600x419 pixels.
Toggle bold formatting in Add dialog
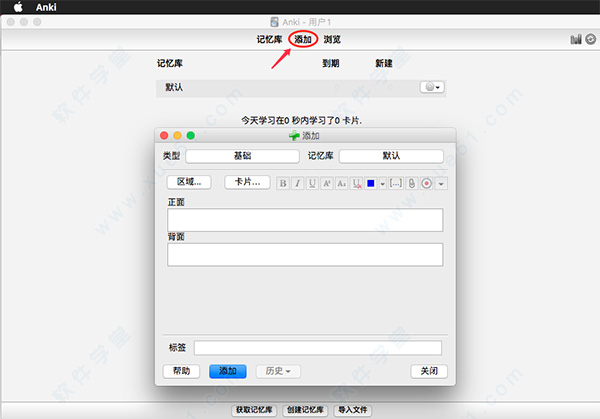[283, 183]
